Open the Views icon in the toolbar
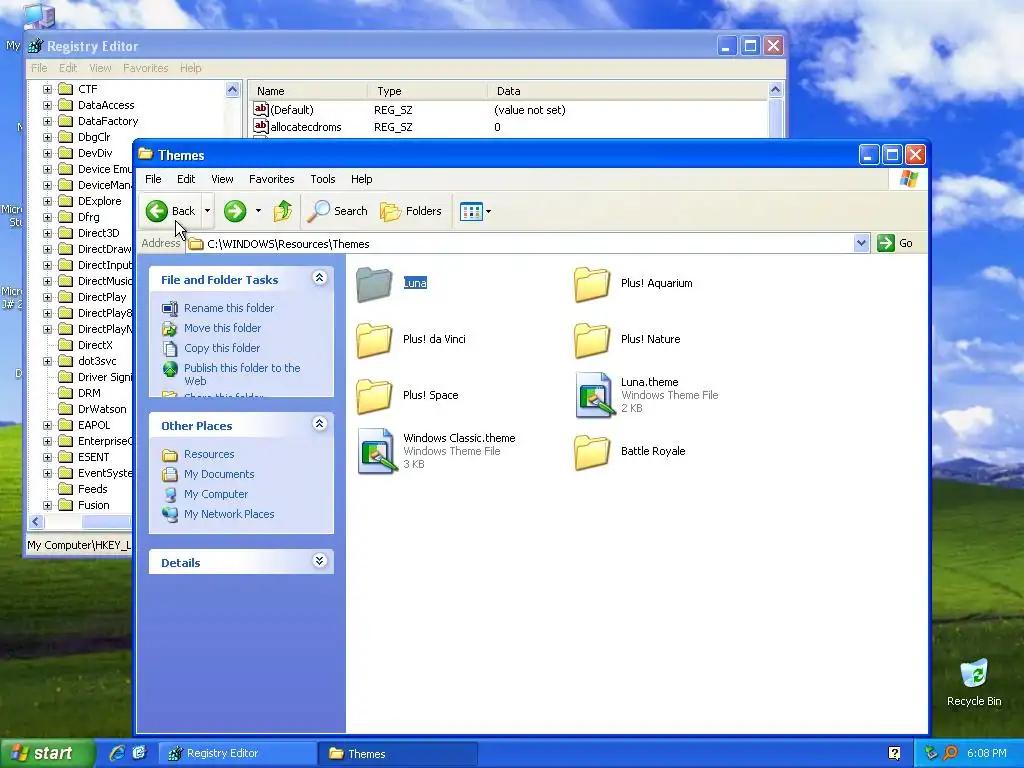The image size is (1024, 768). point(471,211)
